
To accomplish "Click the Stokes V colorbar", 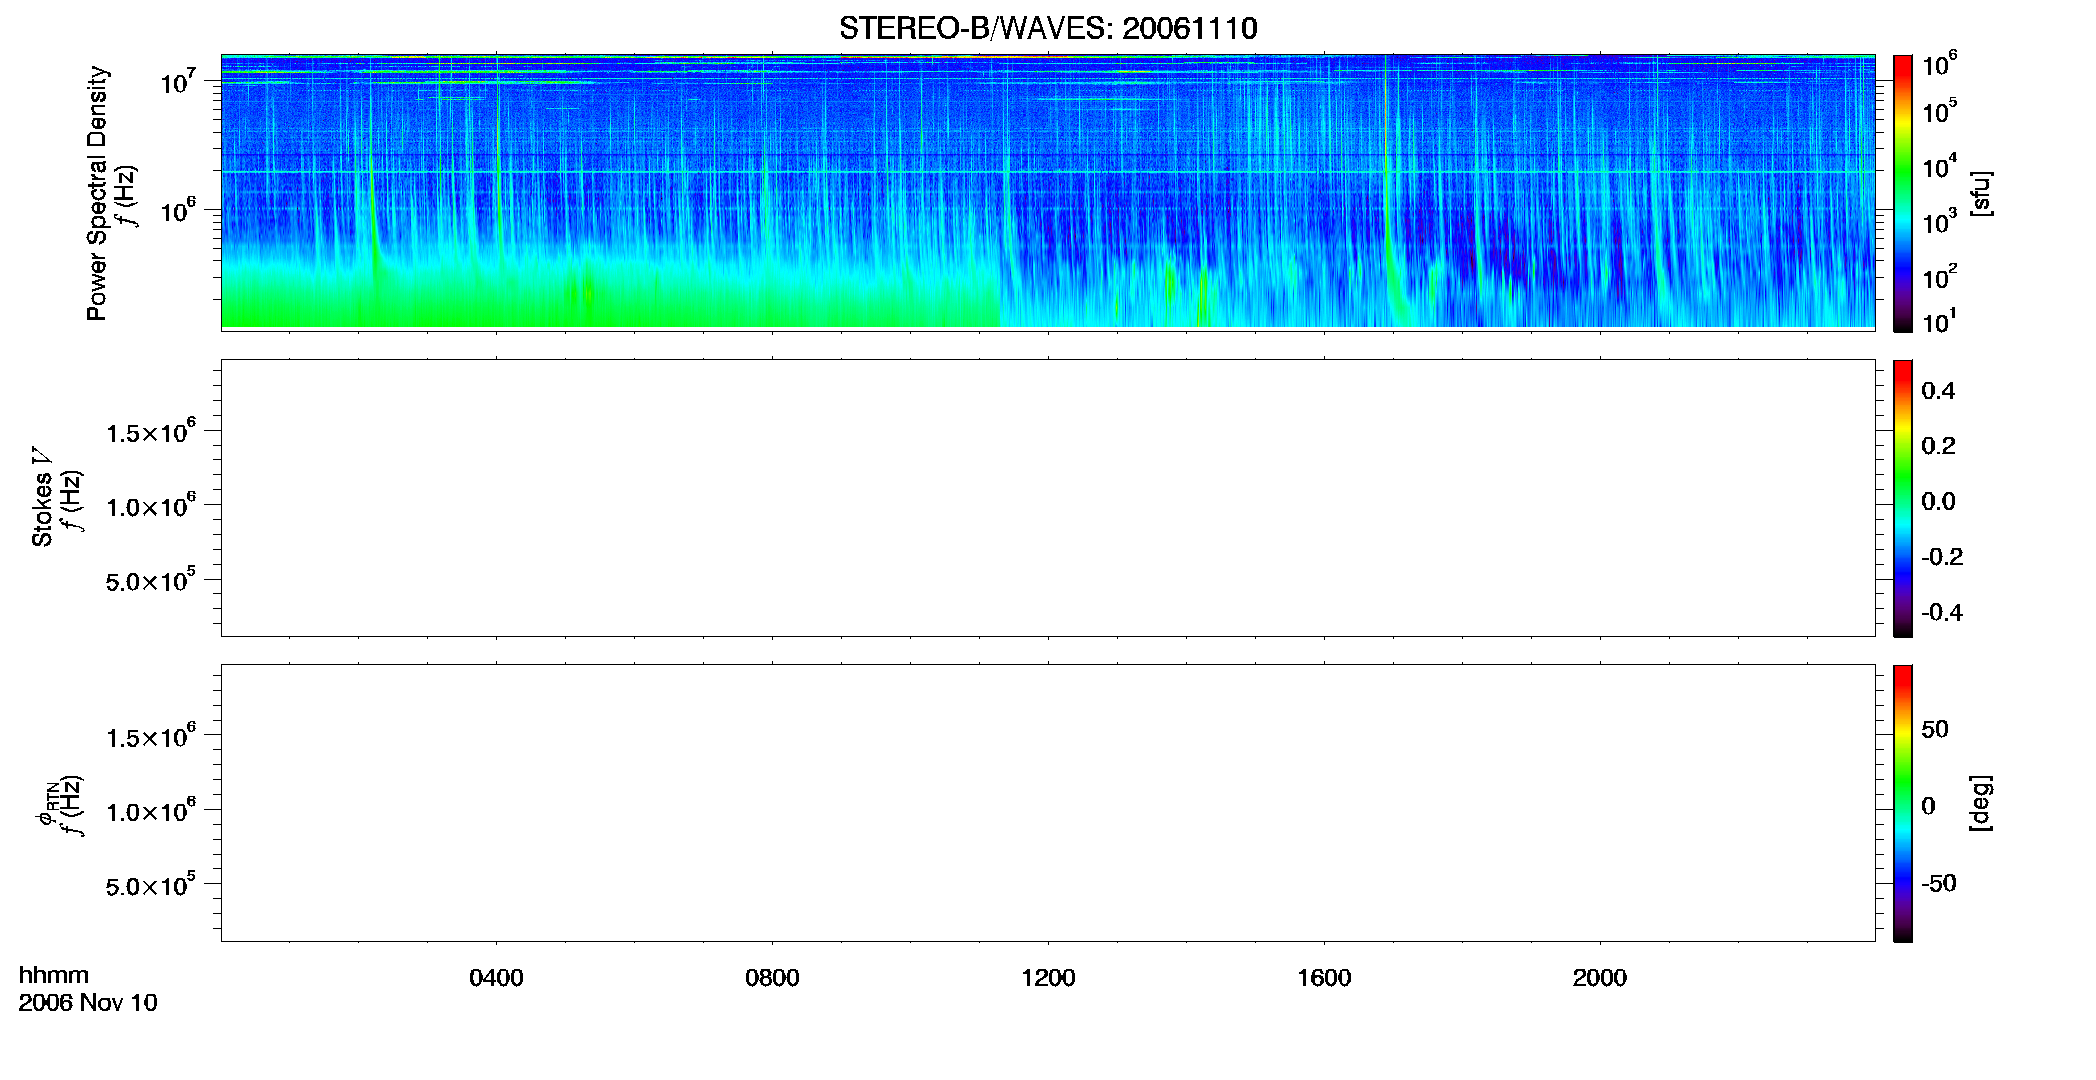I will (1903, 498).
